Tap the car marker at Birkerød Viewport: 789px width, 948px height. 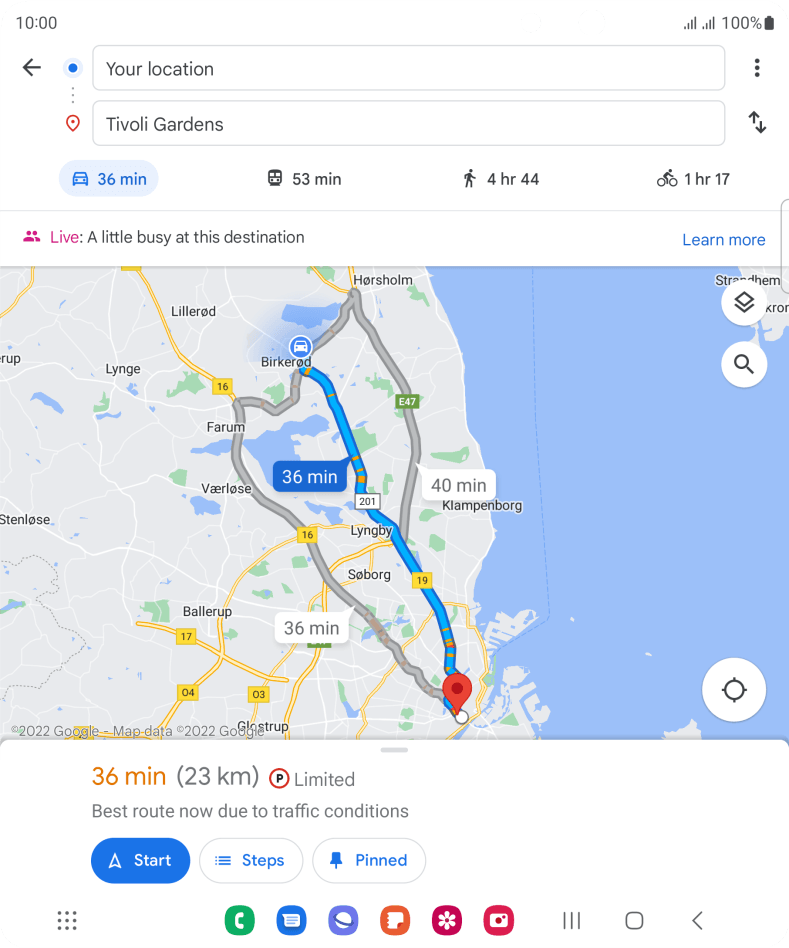pos(300,346)
